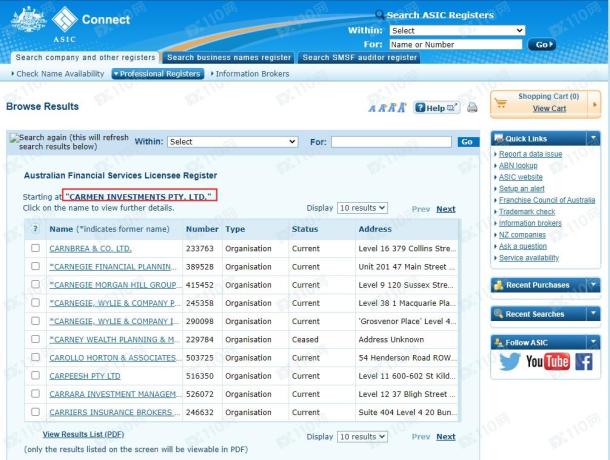
Task: Click the Search again For text field
Action: [391, 142]
